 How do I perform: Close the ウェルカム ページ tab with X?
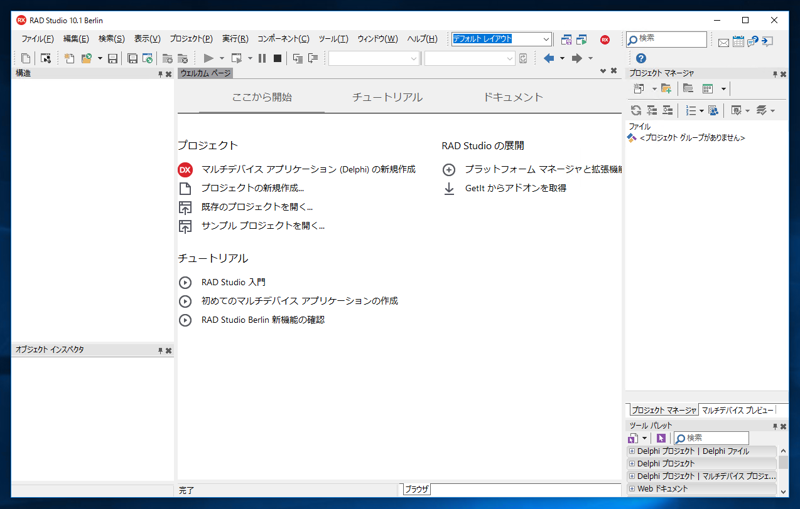[614, 71]
